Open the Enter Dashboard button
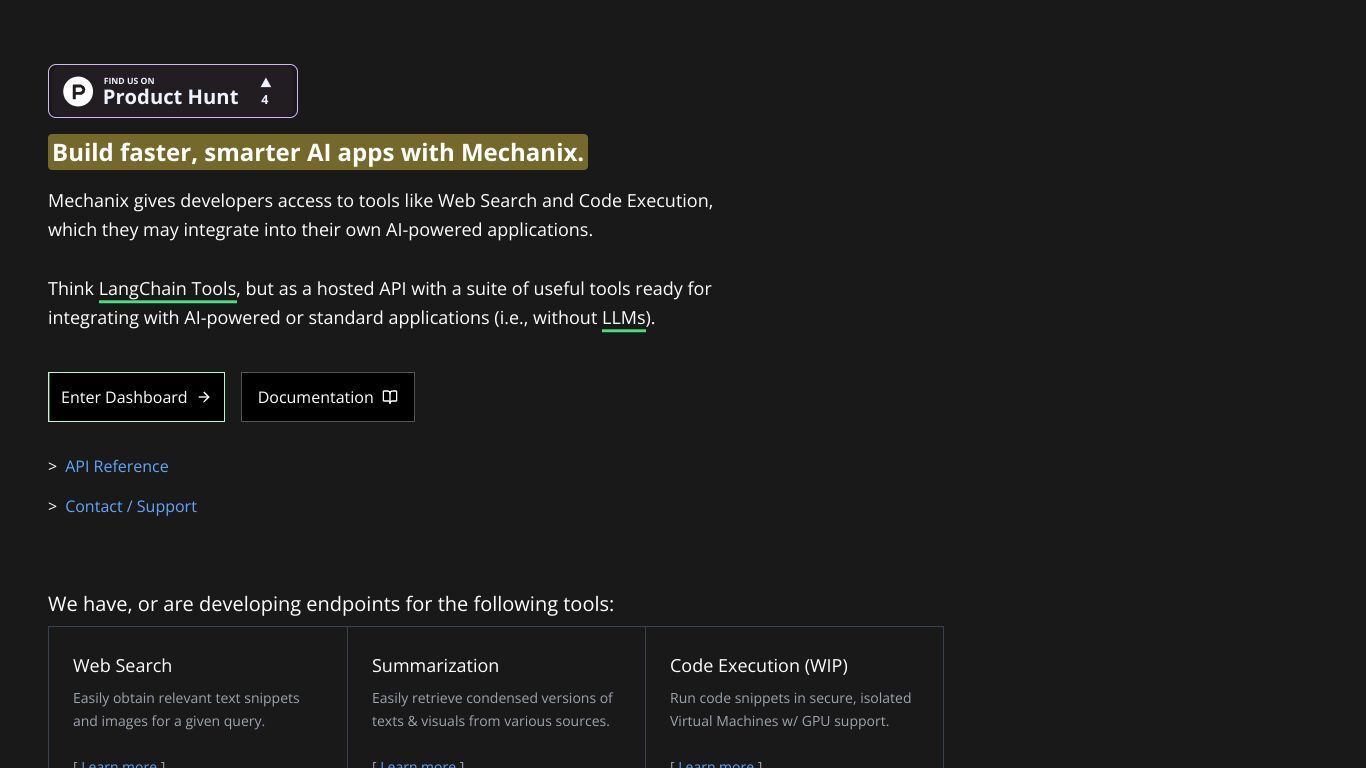The image size is (1366, 768). pyautogui.click(x=136, y=397)
